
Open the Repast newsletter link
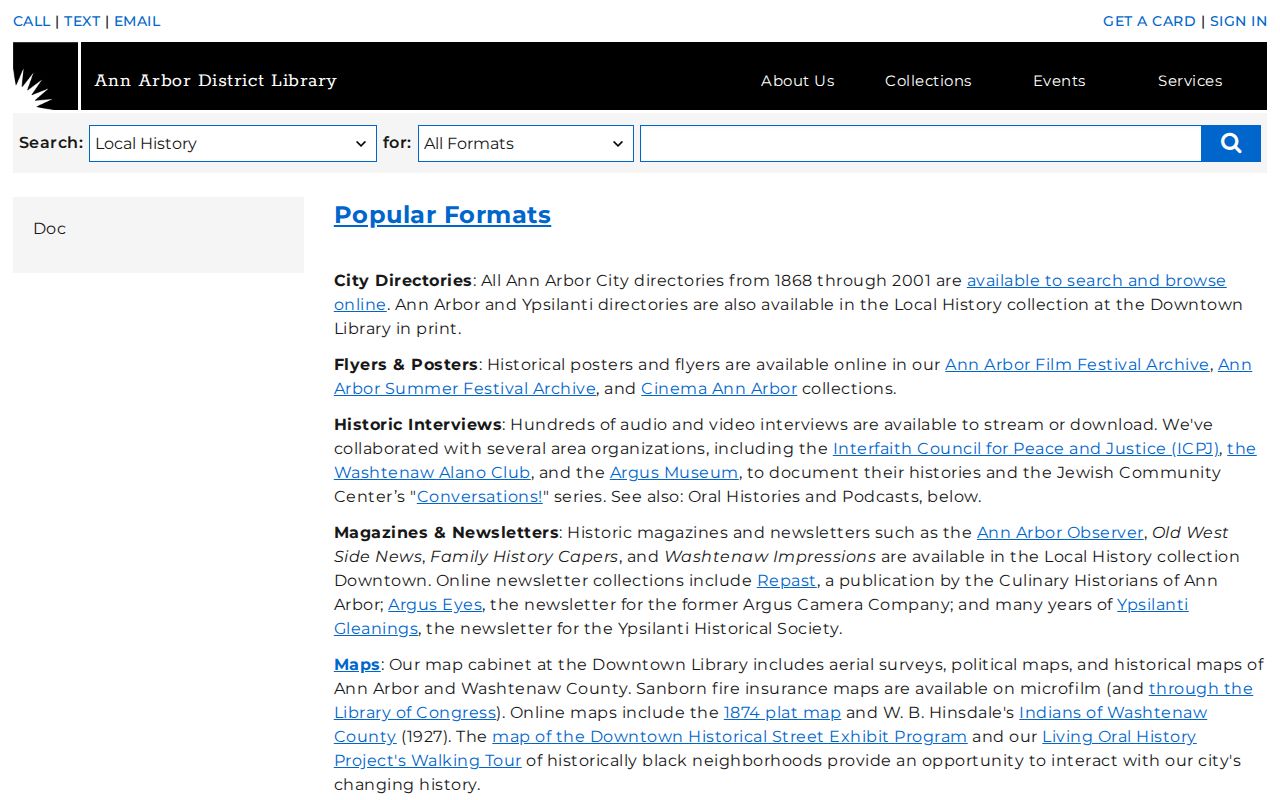[786, 581]
